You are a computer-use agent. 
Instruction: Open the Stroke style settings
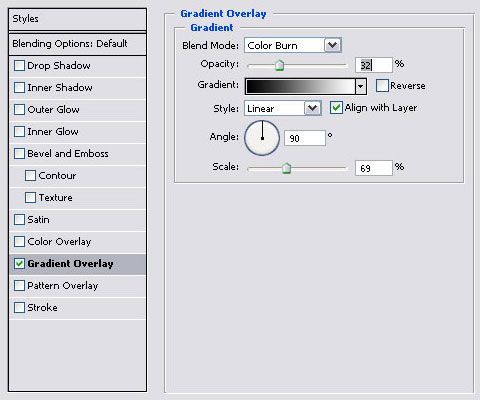tap(77, 308)
